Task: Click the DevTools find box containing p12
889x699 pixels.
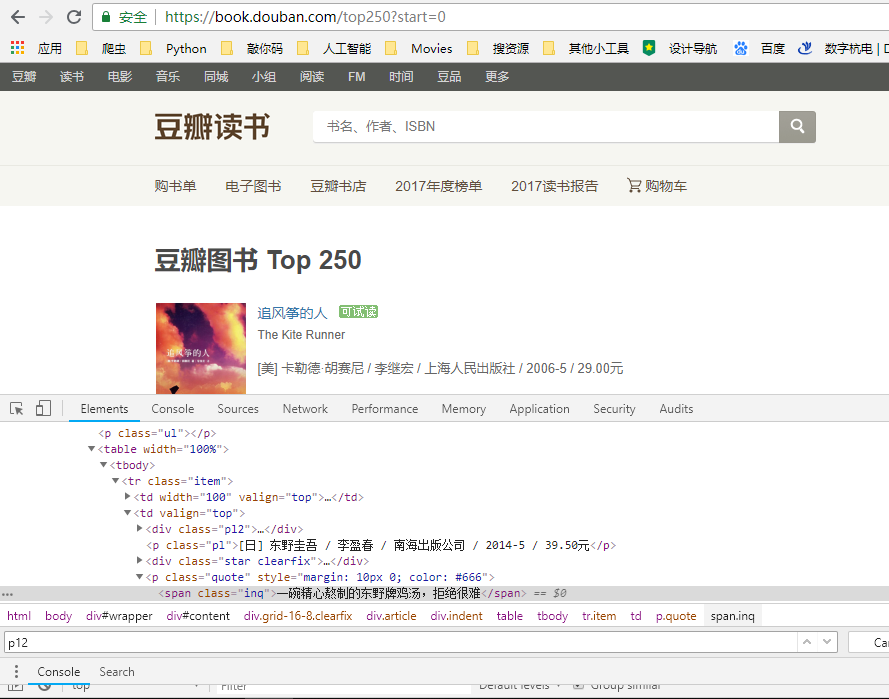Action: 401,642
